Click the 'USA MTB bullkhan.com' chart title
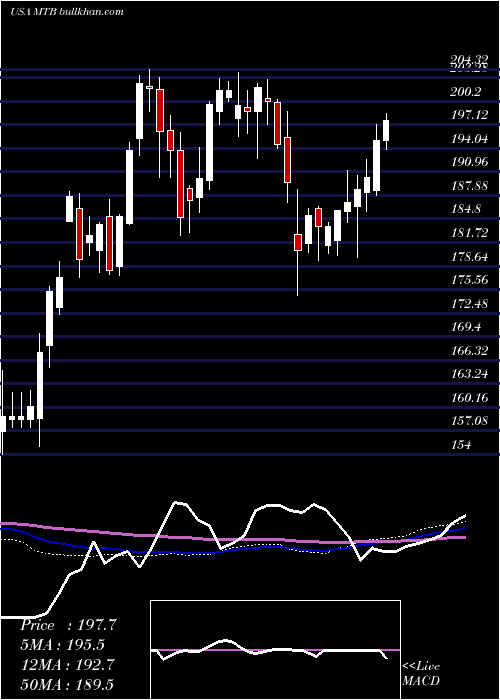500x700 pixels. 67,11
